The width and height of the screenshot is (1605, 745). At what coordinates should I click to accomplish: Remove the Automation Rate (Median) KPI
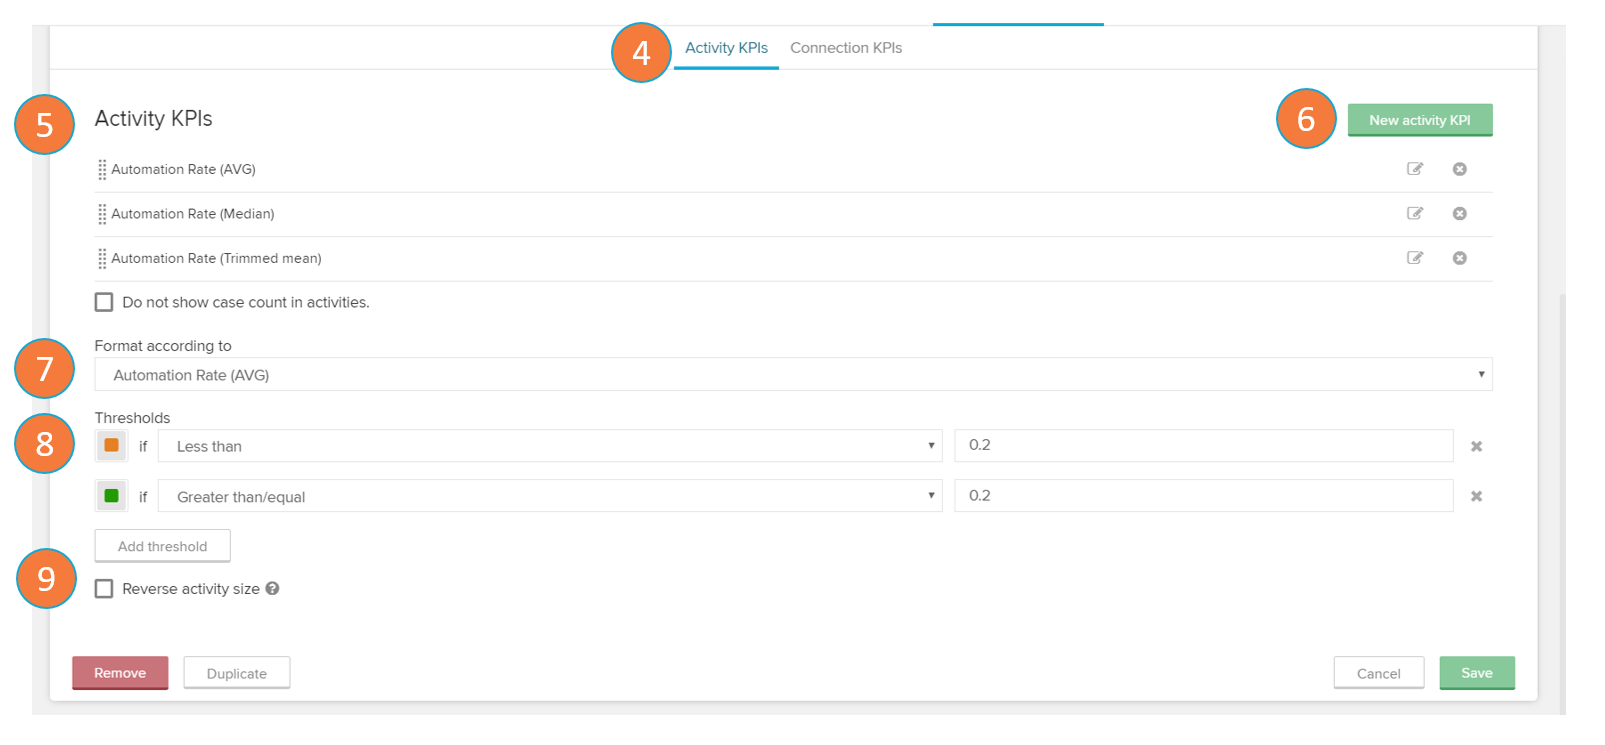click(x=1459, y=213)
